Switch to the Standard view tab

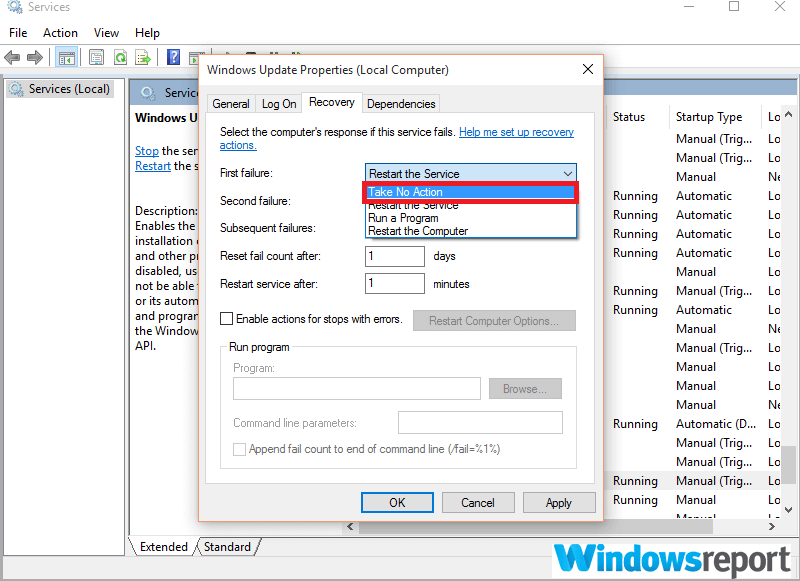228,547
